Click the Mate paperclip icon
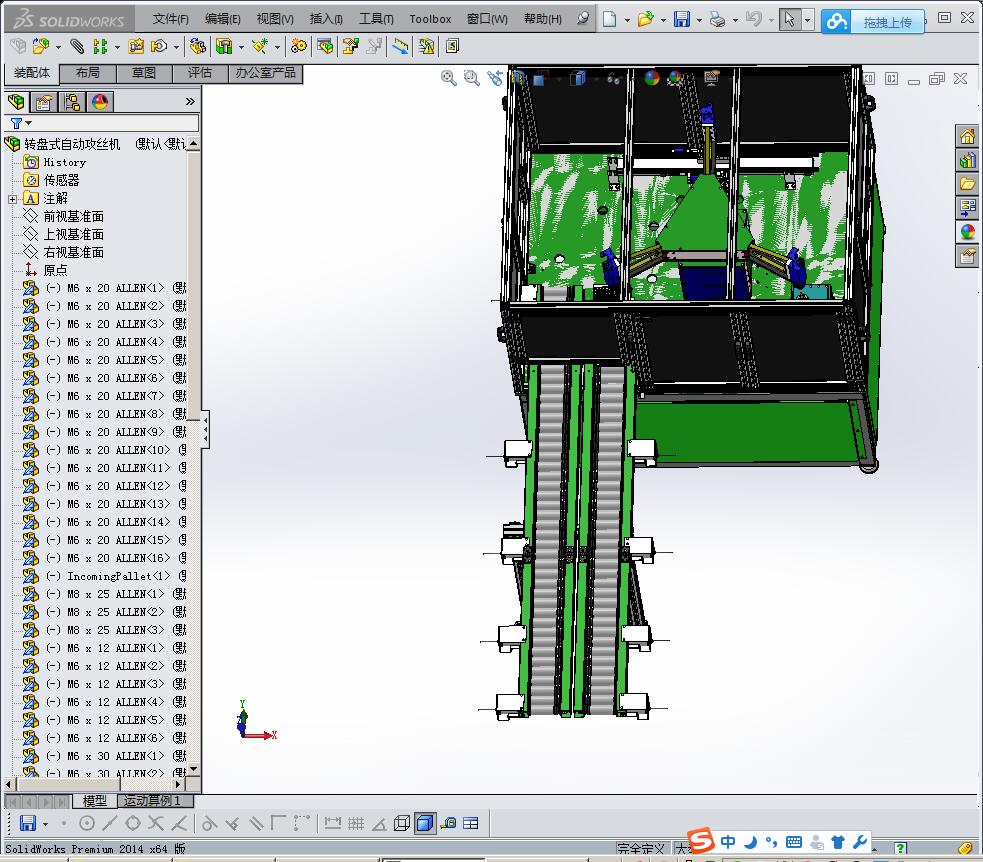 click(77, 46)
